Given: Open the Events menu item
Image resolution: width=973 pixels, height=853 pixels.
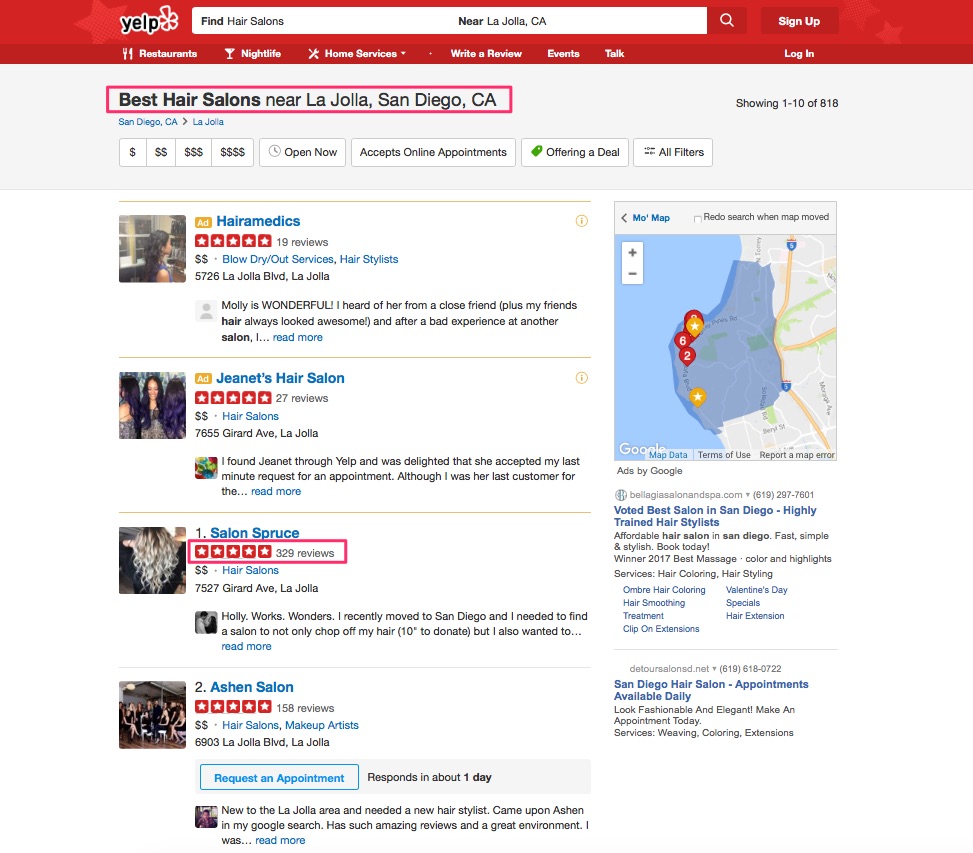Looking at the screenshot, I should (x=563, y=53).
